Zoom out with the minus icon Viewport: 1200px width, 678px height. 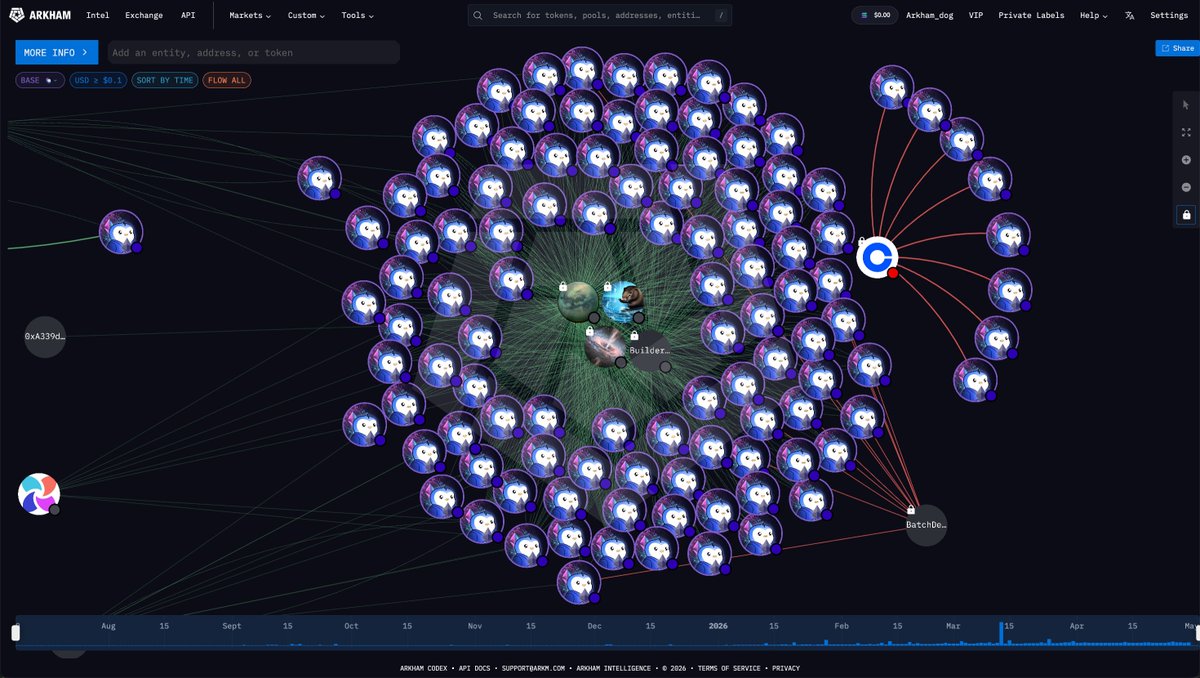pos(1186,187)
